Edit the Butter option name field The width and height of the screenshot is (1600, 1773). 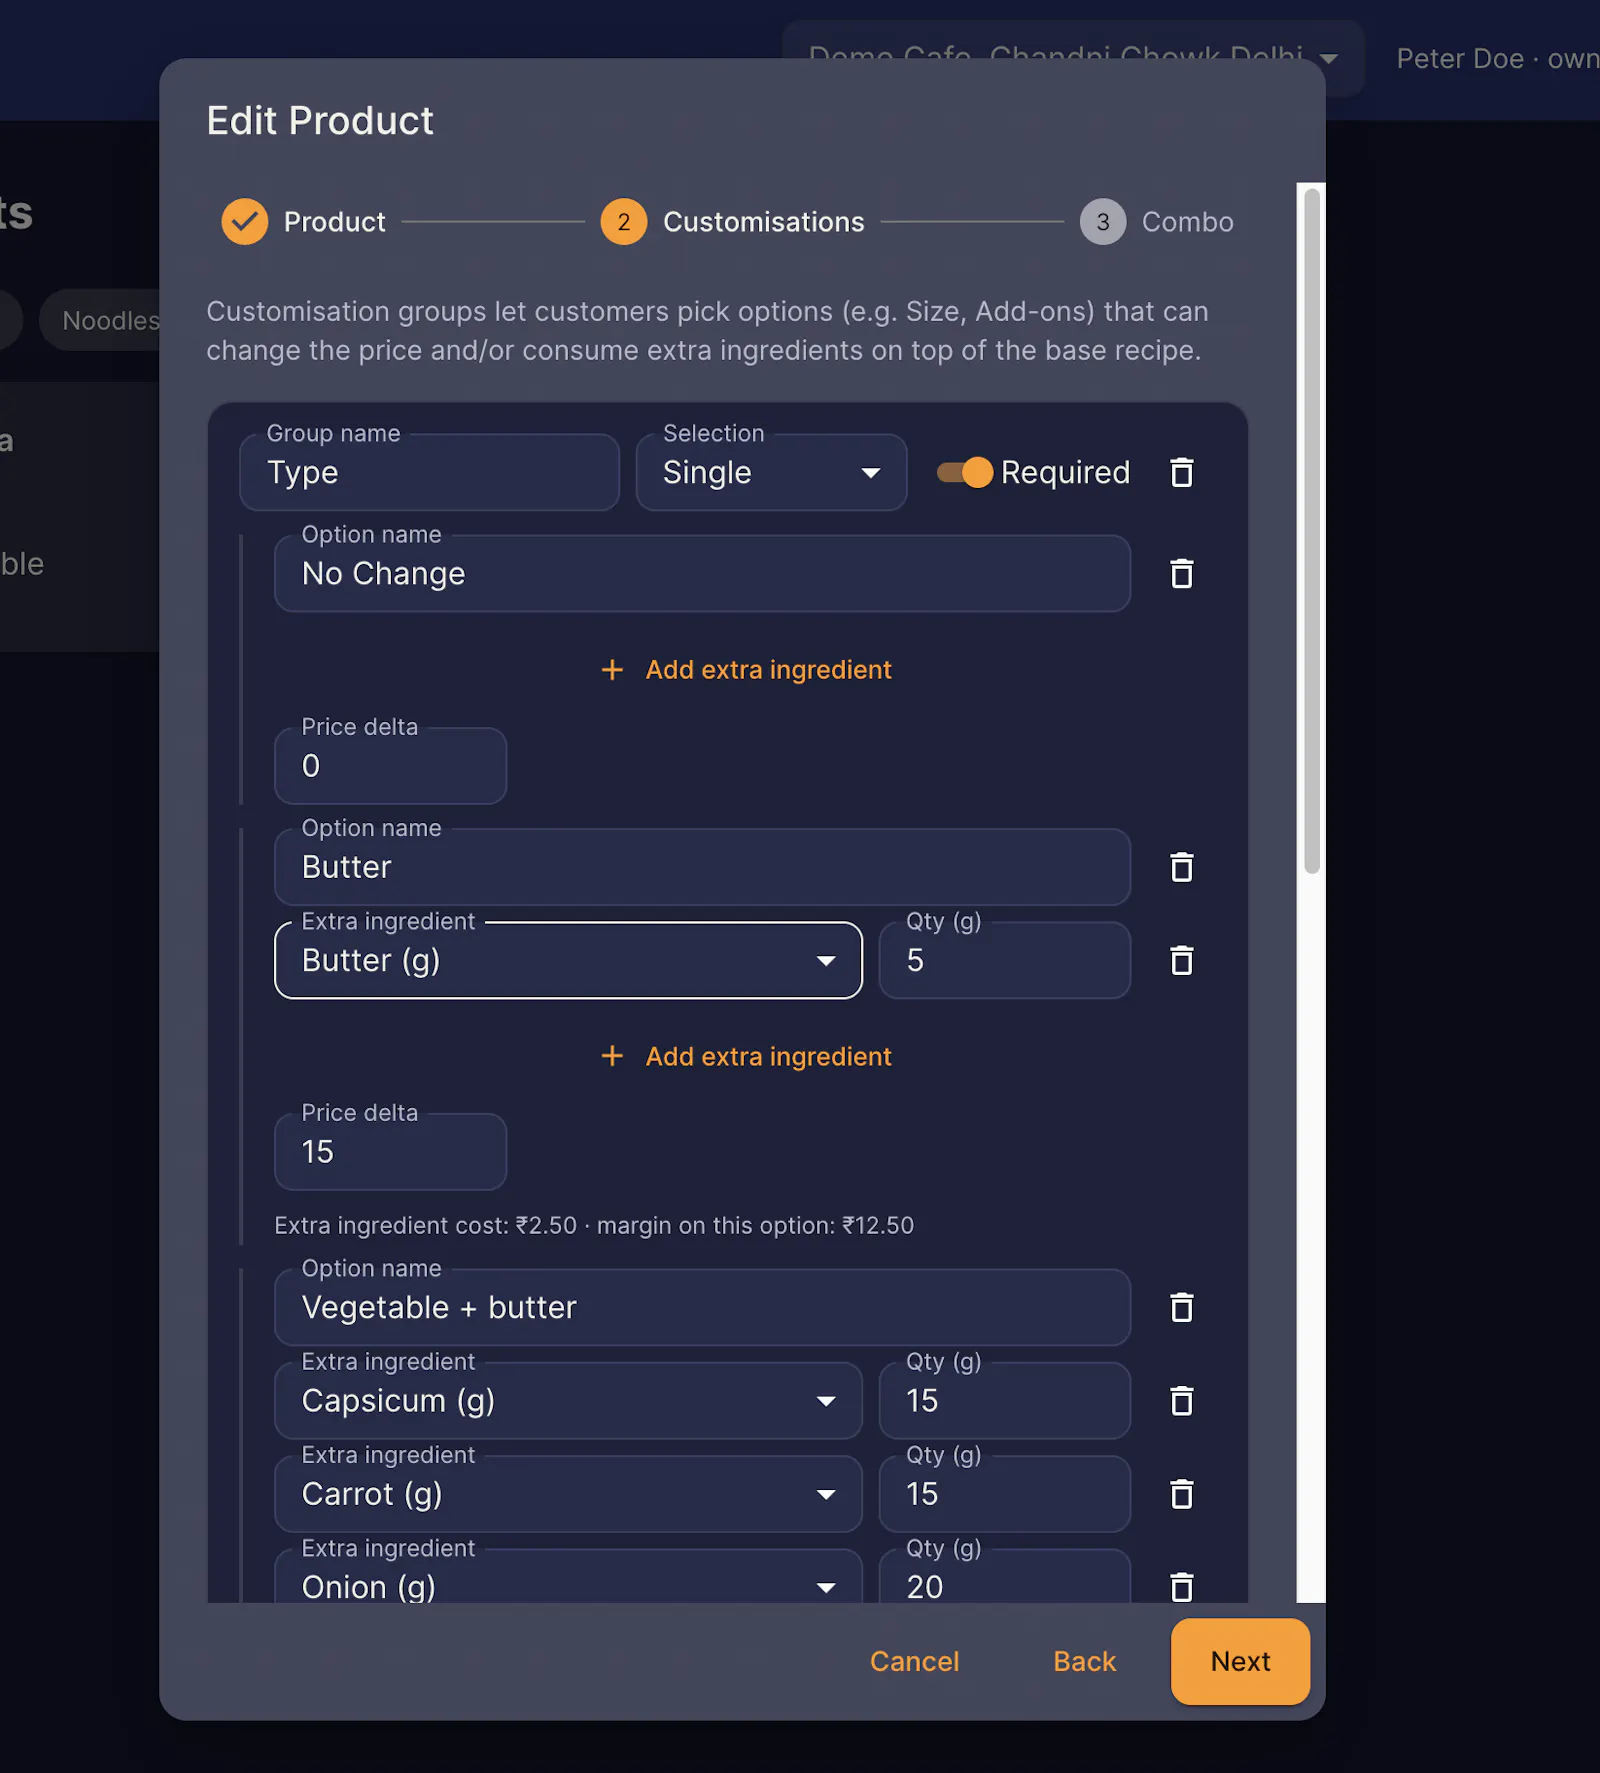coord(702,866)
